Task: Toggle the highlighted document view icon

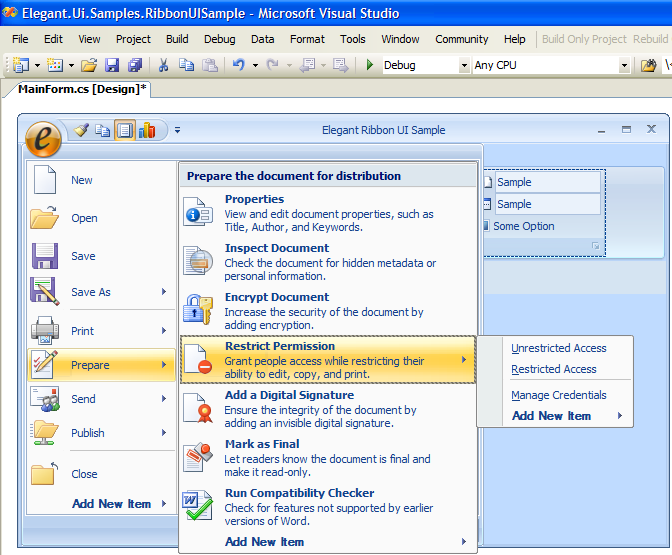Action: click(x=125, y=130)
